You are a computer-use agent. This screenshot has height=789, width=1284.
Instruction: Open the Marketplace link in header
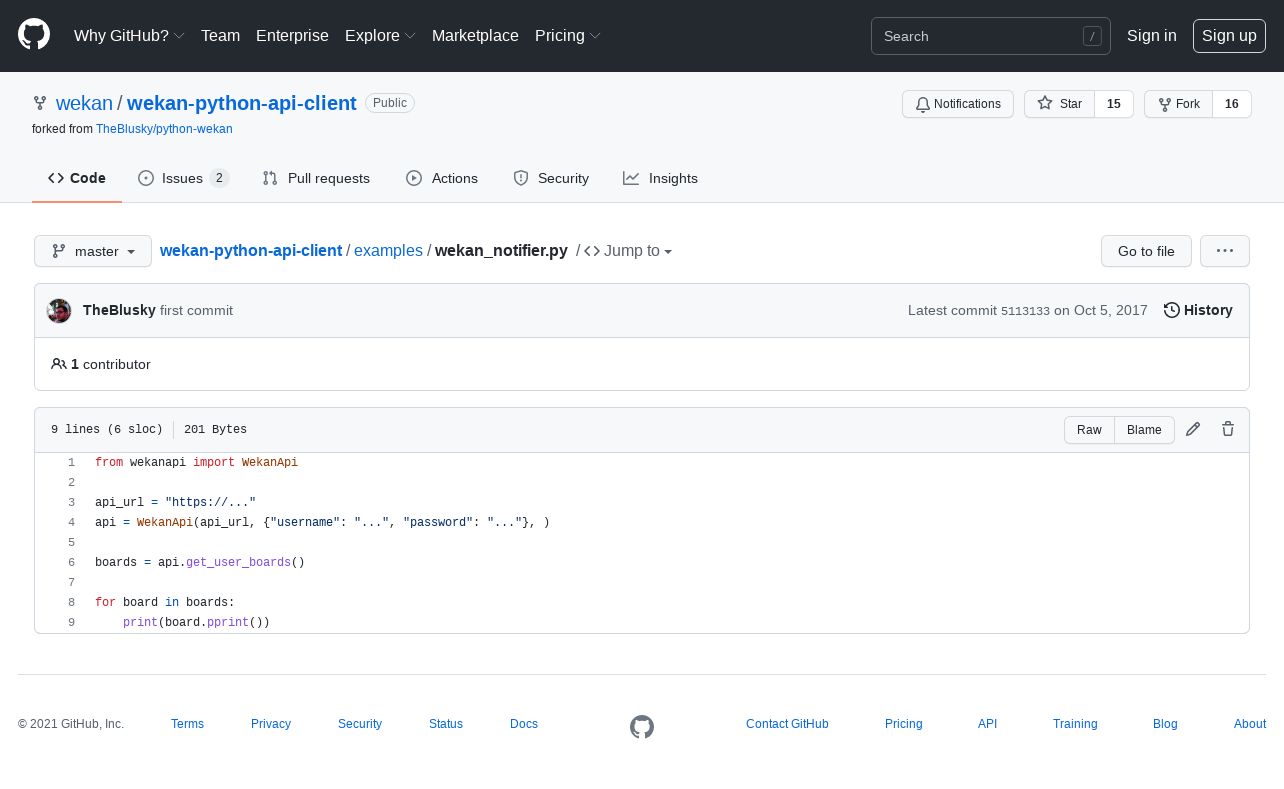tap(475, 36)
